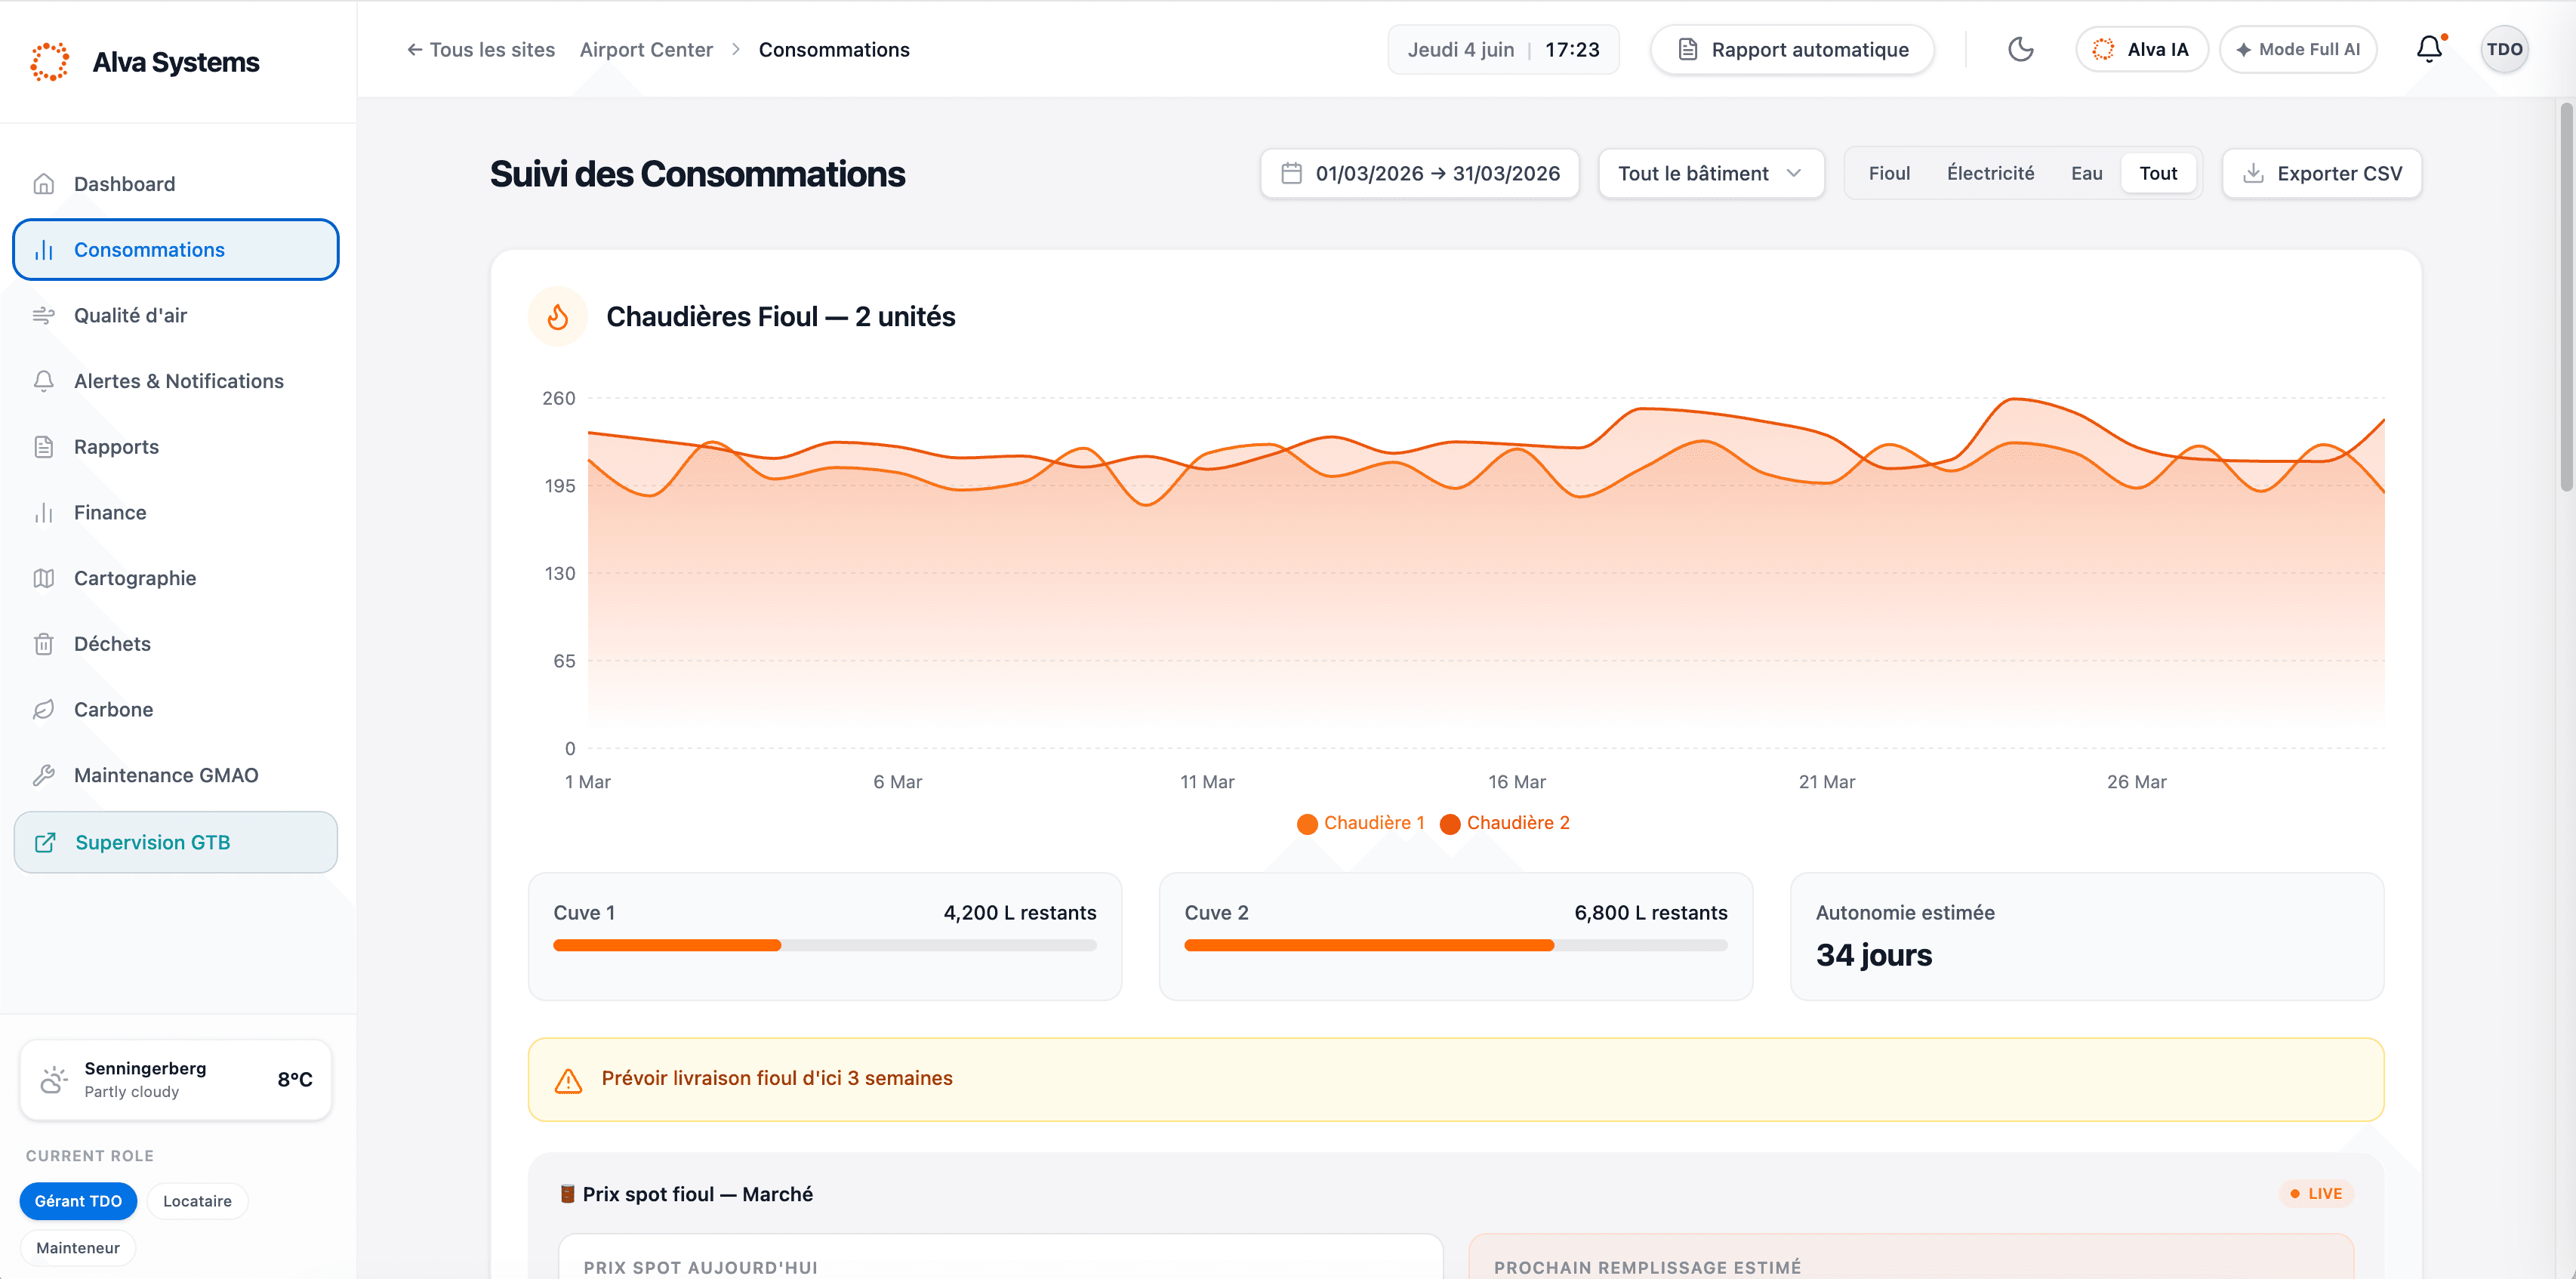Open Maintenance GMAO section
The width and height of the screenshot is (2576, 1279).
176,775
